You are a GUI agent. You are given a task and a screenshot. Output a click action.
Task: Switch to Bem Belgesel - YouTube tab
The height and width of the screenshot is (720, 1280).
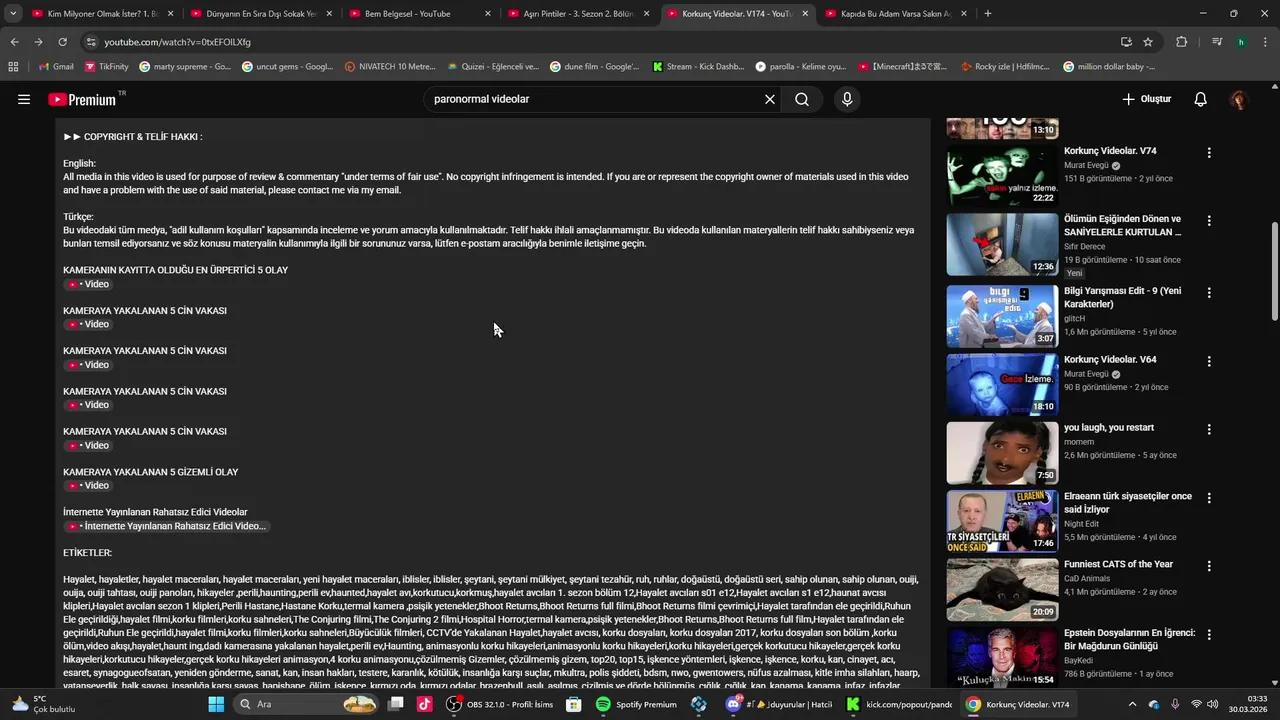click(x=420, y=14)
